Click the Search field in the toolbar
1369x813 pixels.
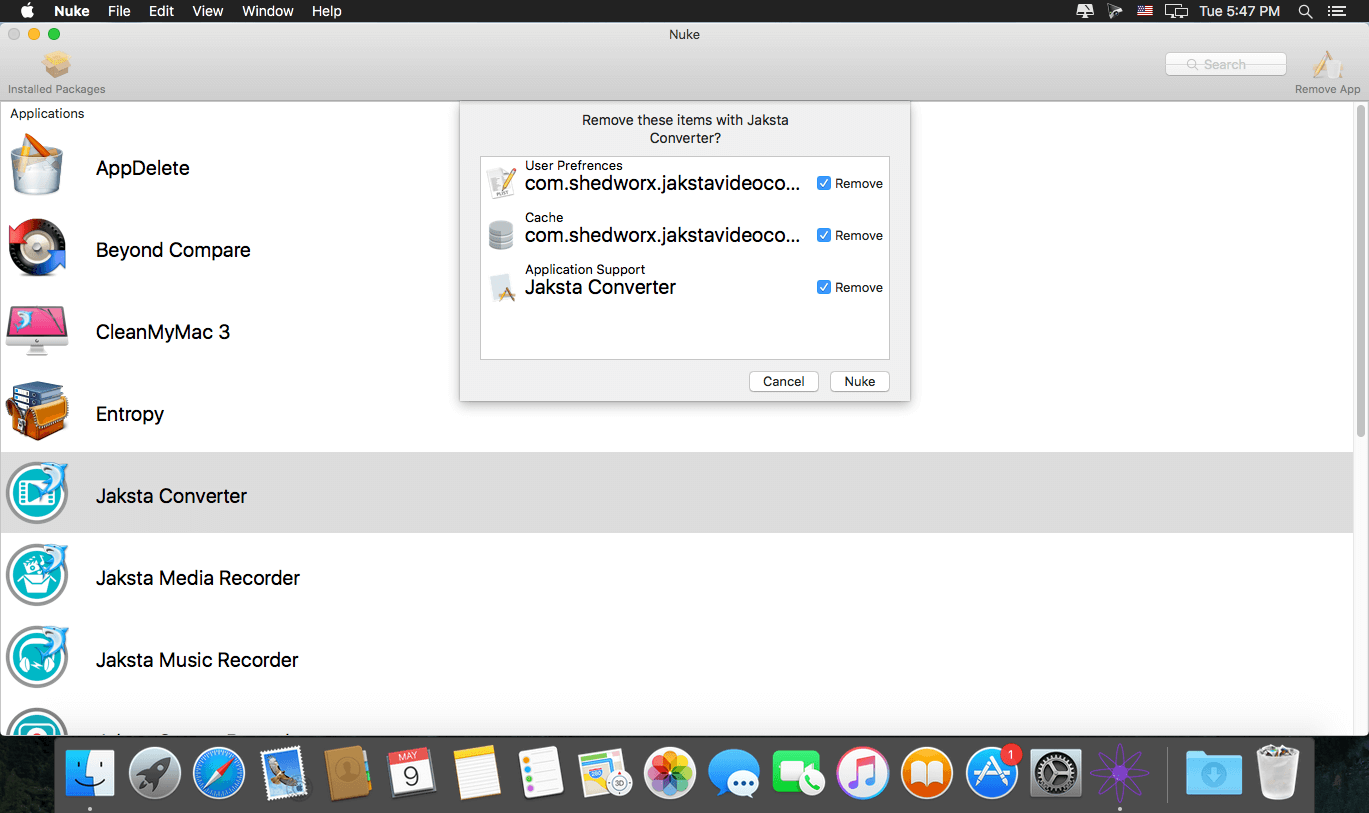coord(1226,64)
